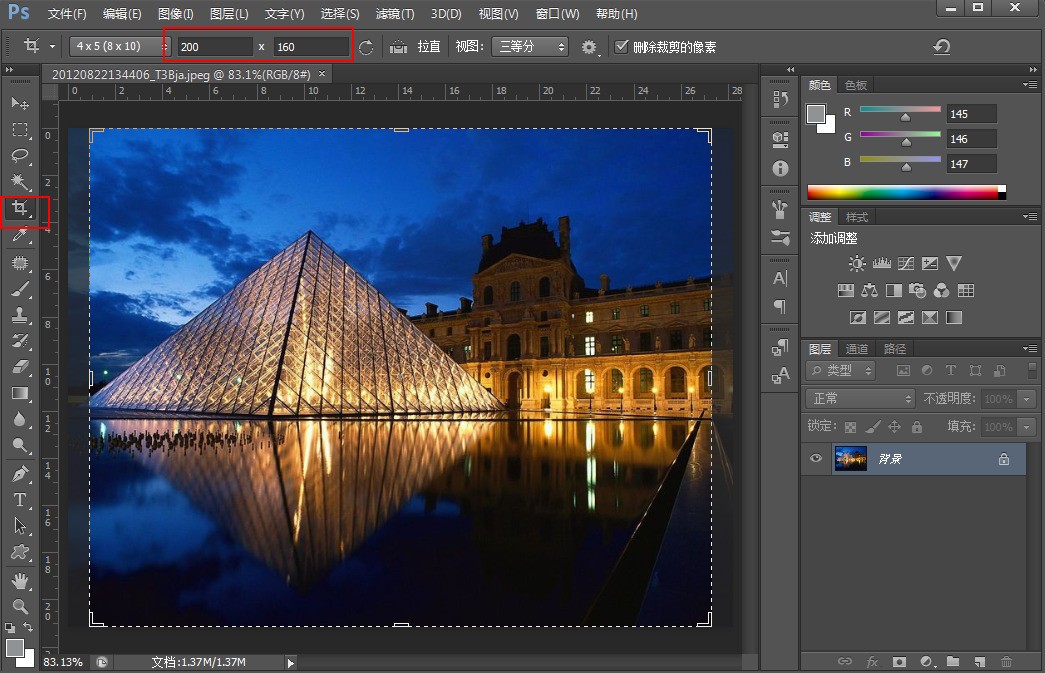Select the Crop tool in toolbar
Viewport: 1045px width, 673px height.
tap(19, 209)
